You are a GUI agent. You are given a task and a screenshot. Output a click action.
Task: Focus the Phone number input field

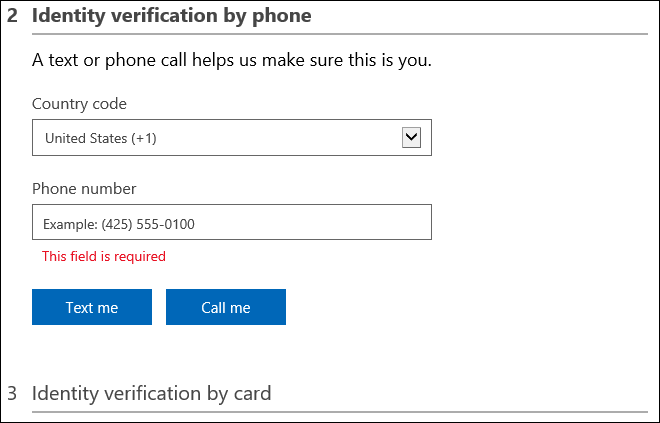[x=231, y=222]
